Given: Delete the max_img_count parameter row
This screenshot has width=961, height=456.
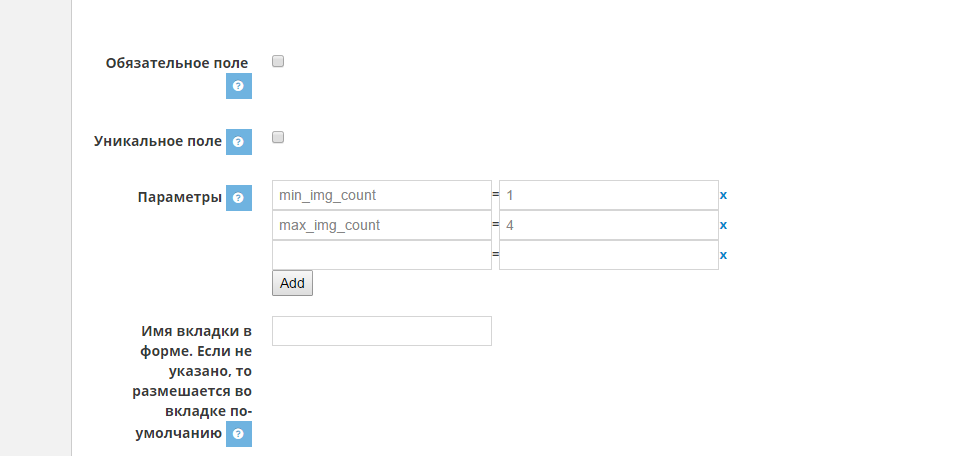Looking at the screenshot, I should tap(723, 225).
